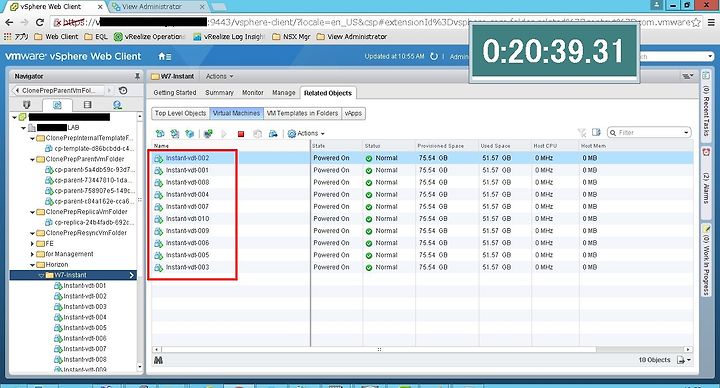The width and height of the screenshot is (720, 388).
Task: Collapse the LAB datacenter tree node
Action: [23, 128]
